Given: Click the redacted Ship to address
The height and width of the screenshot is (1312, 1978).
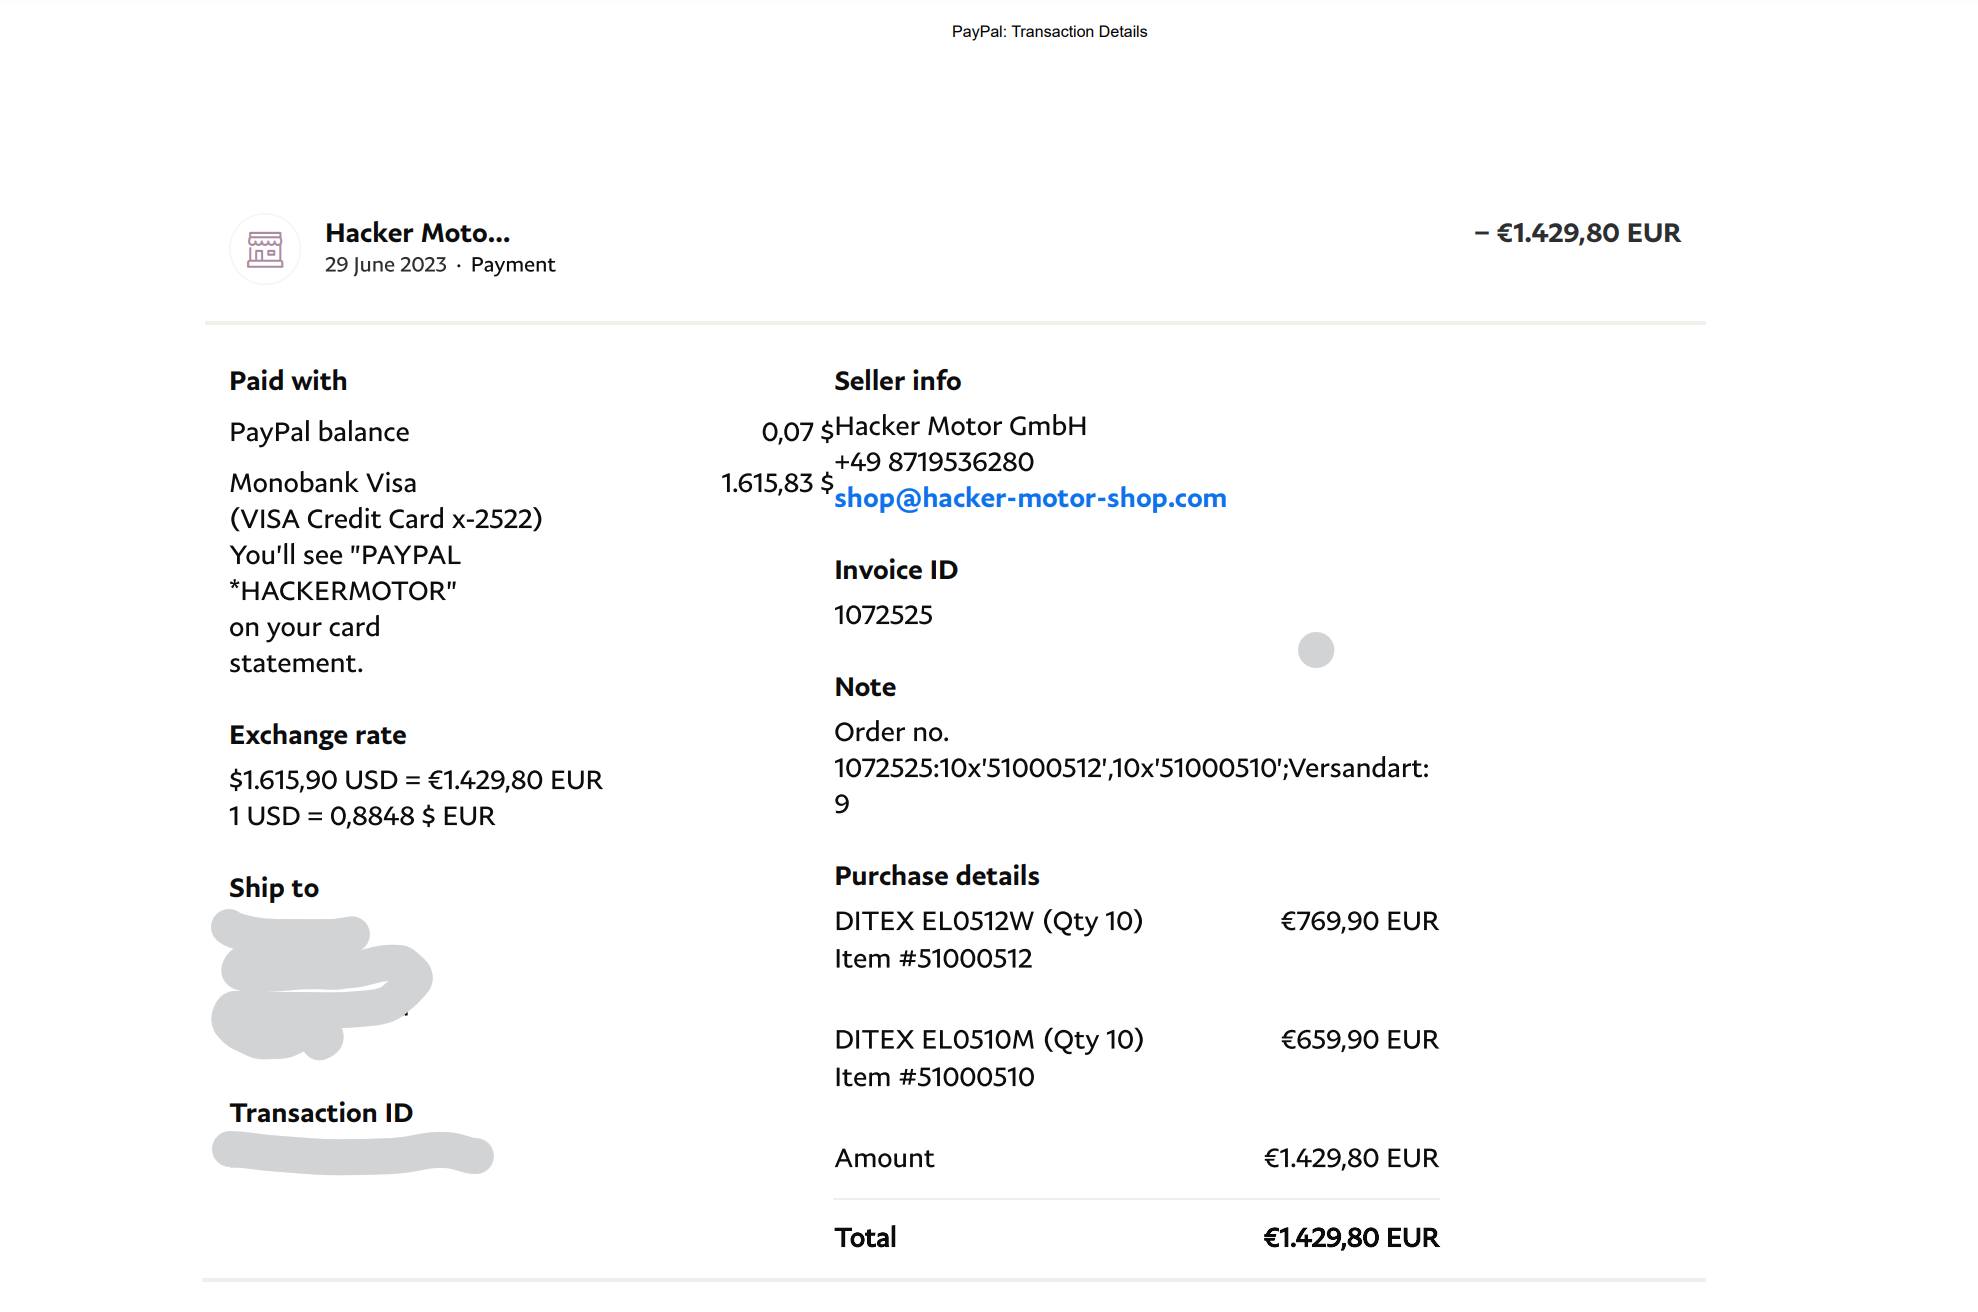Looking at the screenshot, I should [x=320, y=985].
